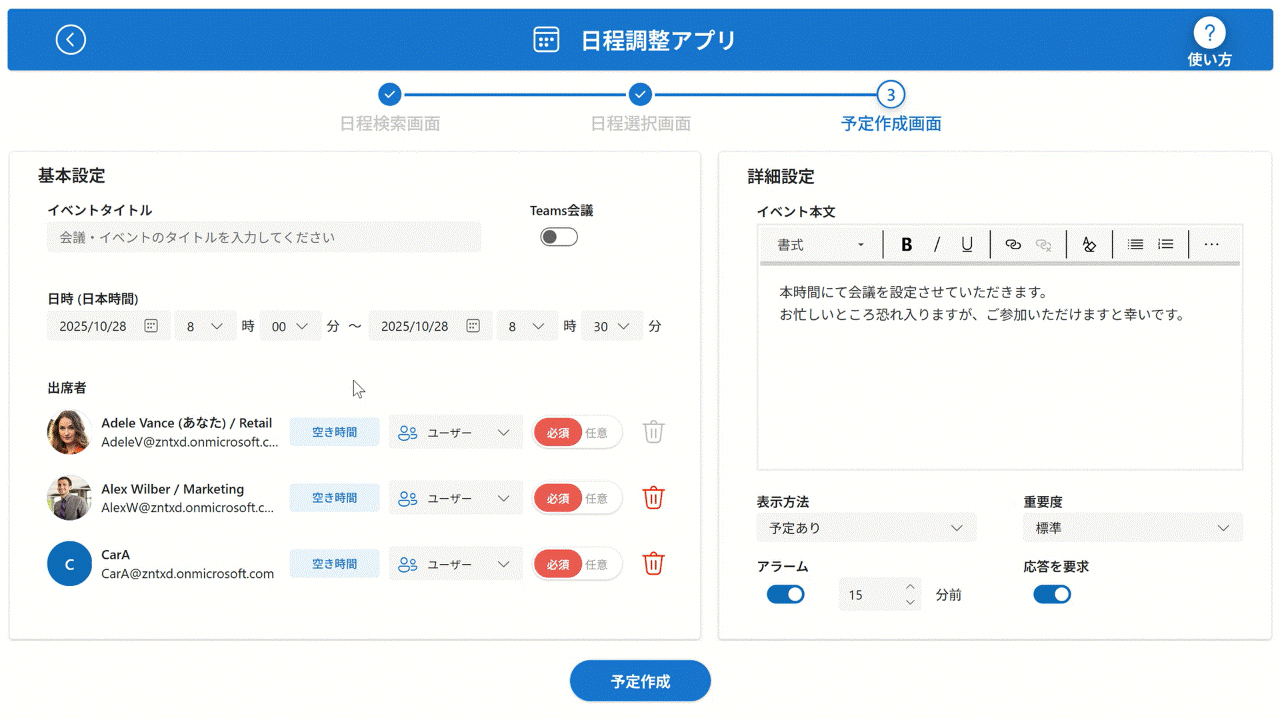Disable the 応答を要求 toggle
The image size is (1280, 720).
1052,595
